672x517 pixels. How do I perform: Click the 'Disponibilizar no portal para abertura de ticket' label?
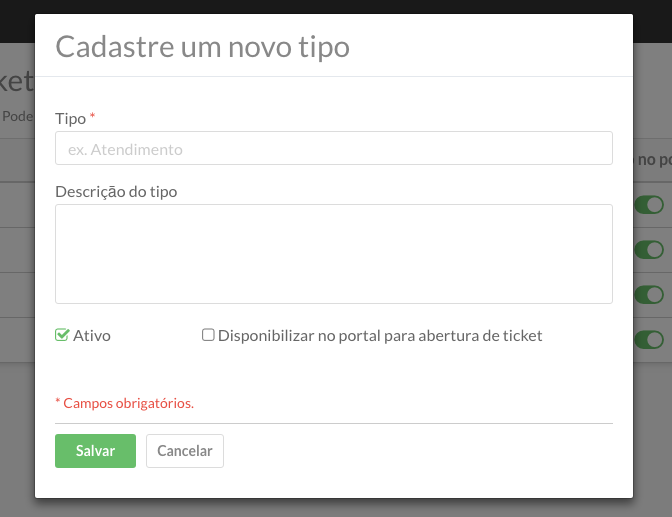pyautogui.click(x=380, y=336)
